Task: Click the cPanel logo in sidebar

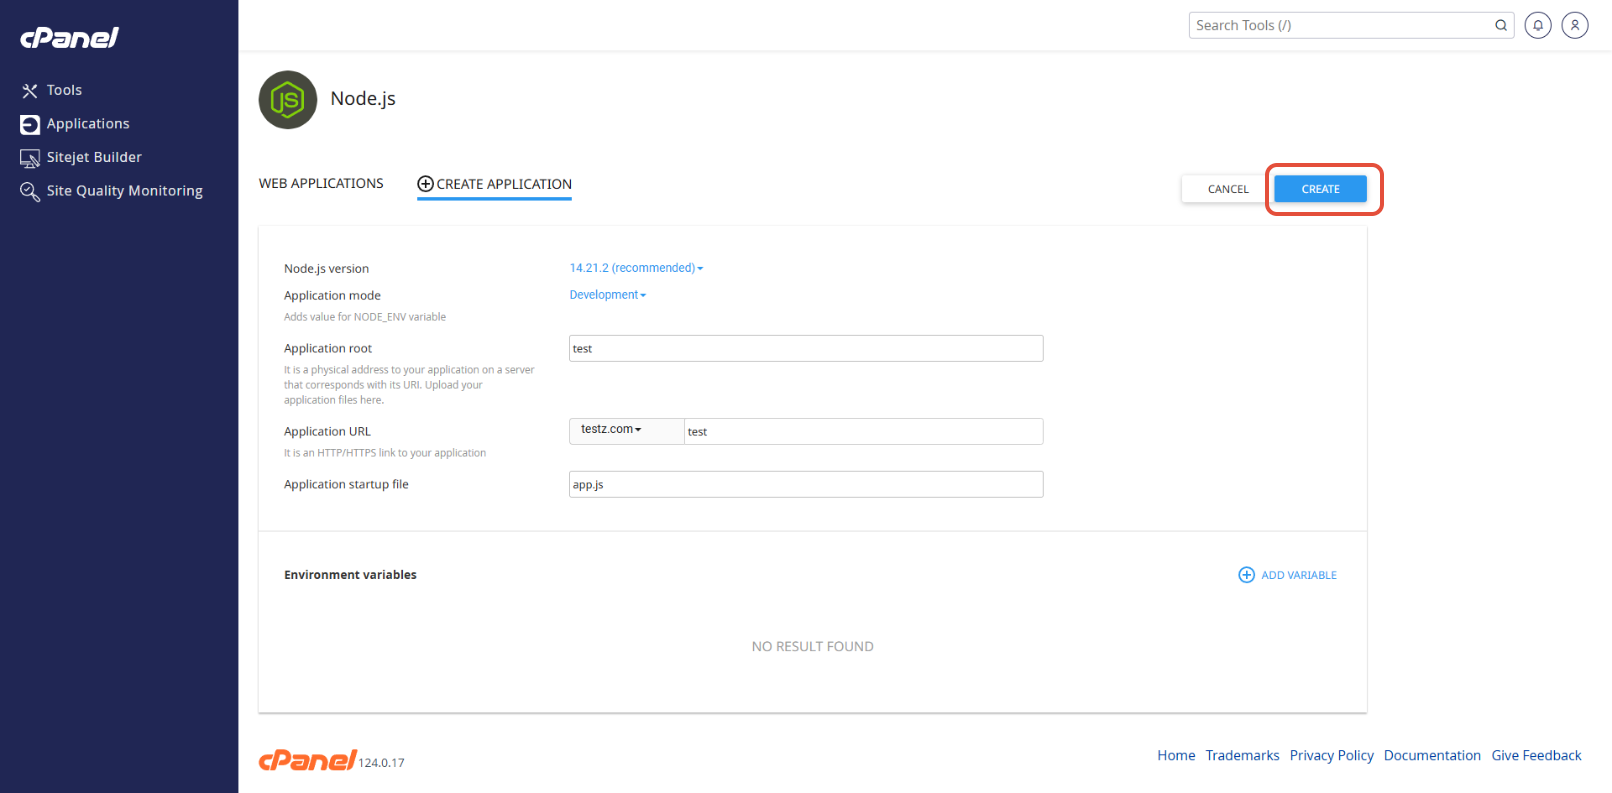Action: [69, 37]
